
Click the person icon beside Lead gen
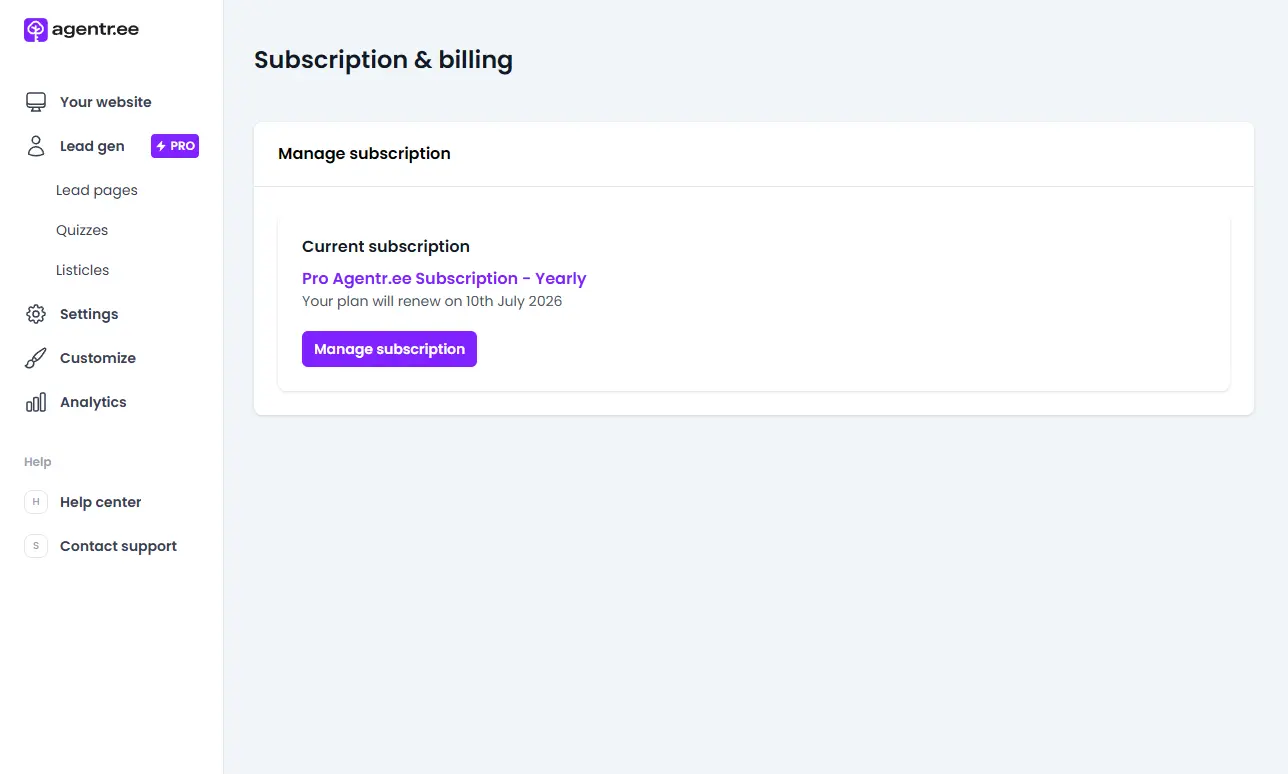[x=36, y=146]
